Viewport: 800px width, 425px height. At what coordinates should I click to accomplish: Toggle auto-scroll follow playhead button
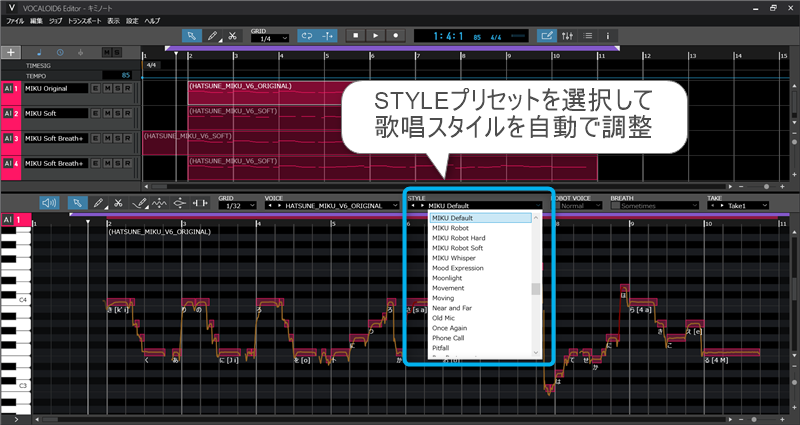coord(327,36)
